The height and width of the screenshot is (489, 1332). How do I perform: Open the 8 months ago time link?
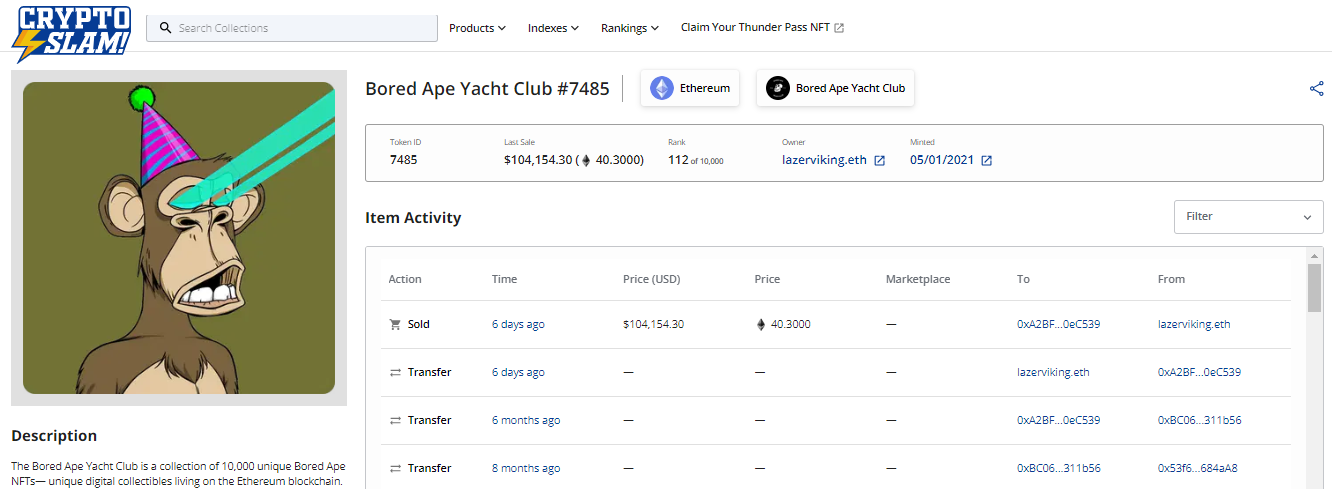526,468
